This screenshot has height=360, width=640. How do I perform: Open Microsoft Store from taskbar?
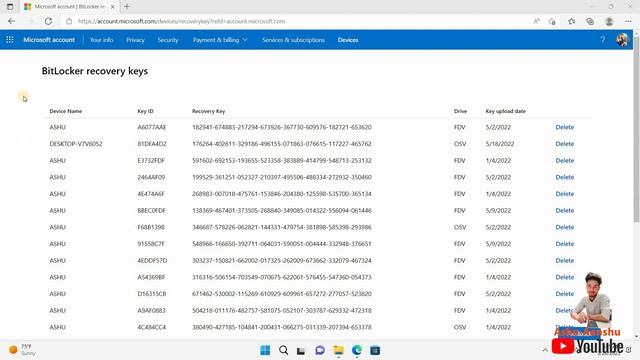pyautogui.click(x=375, y=350)
